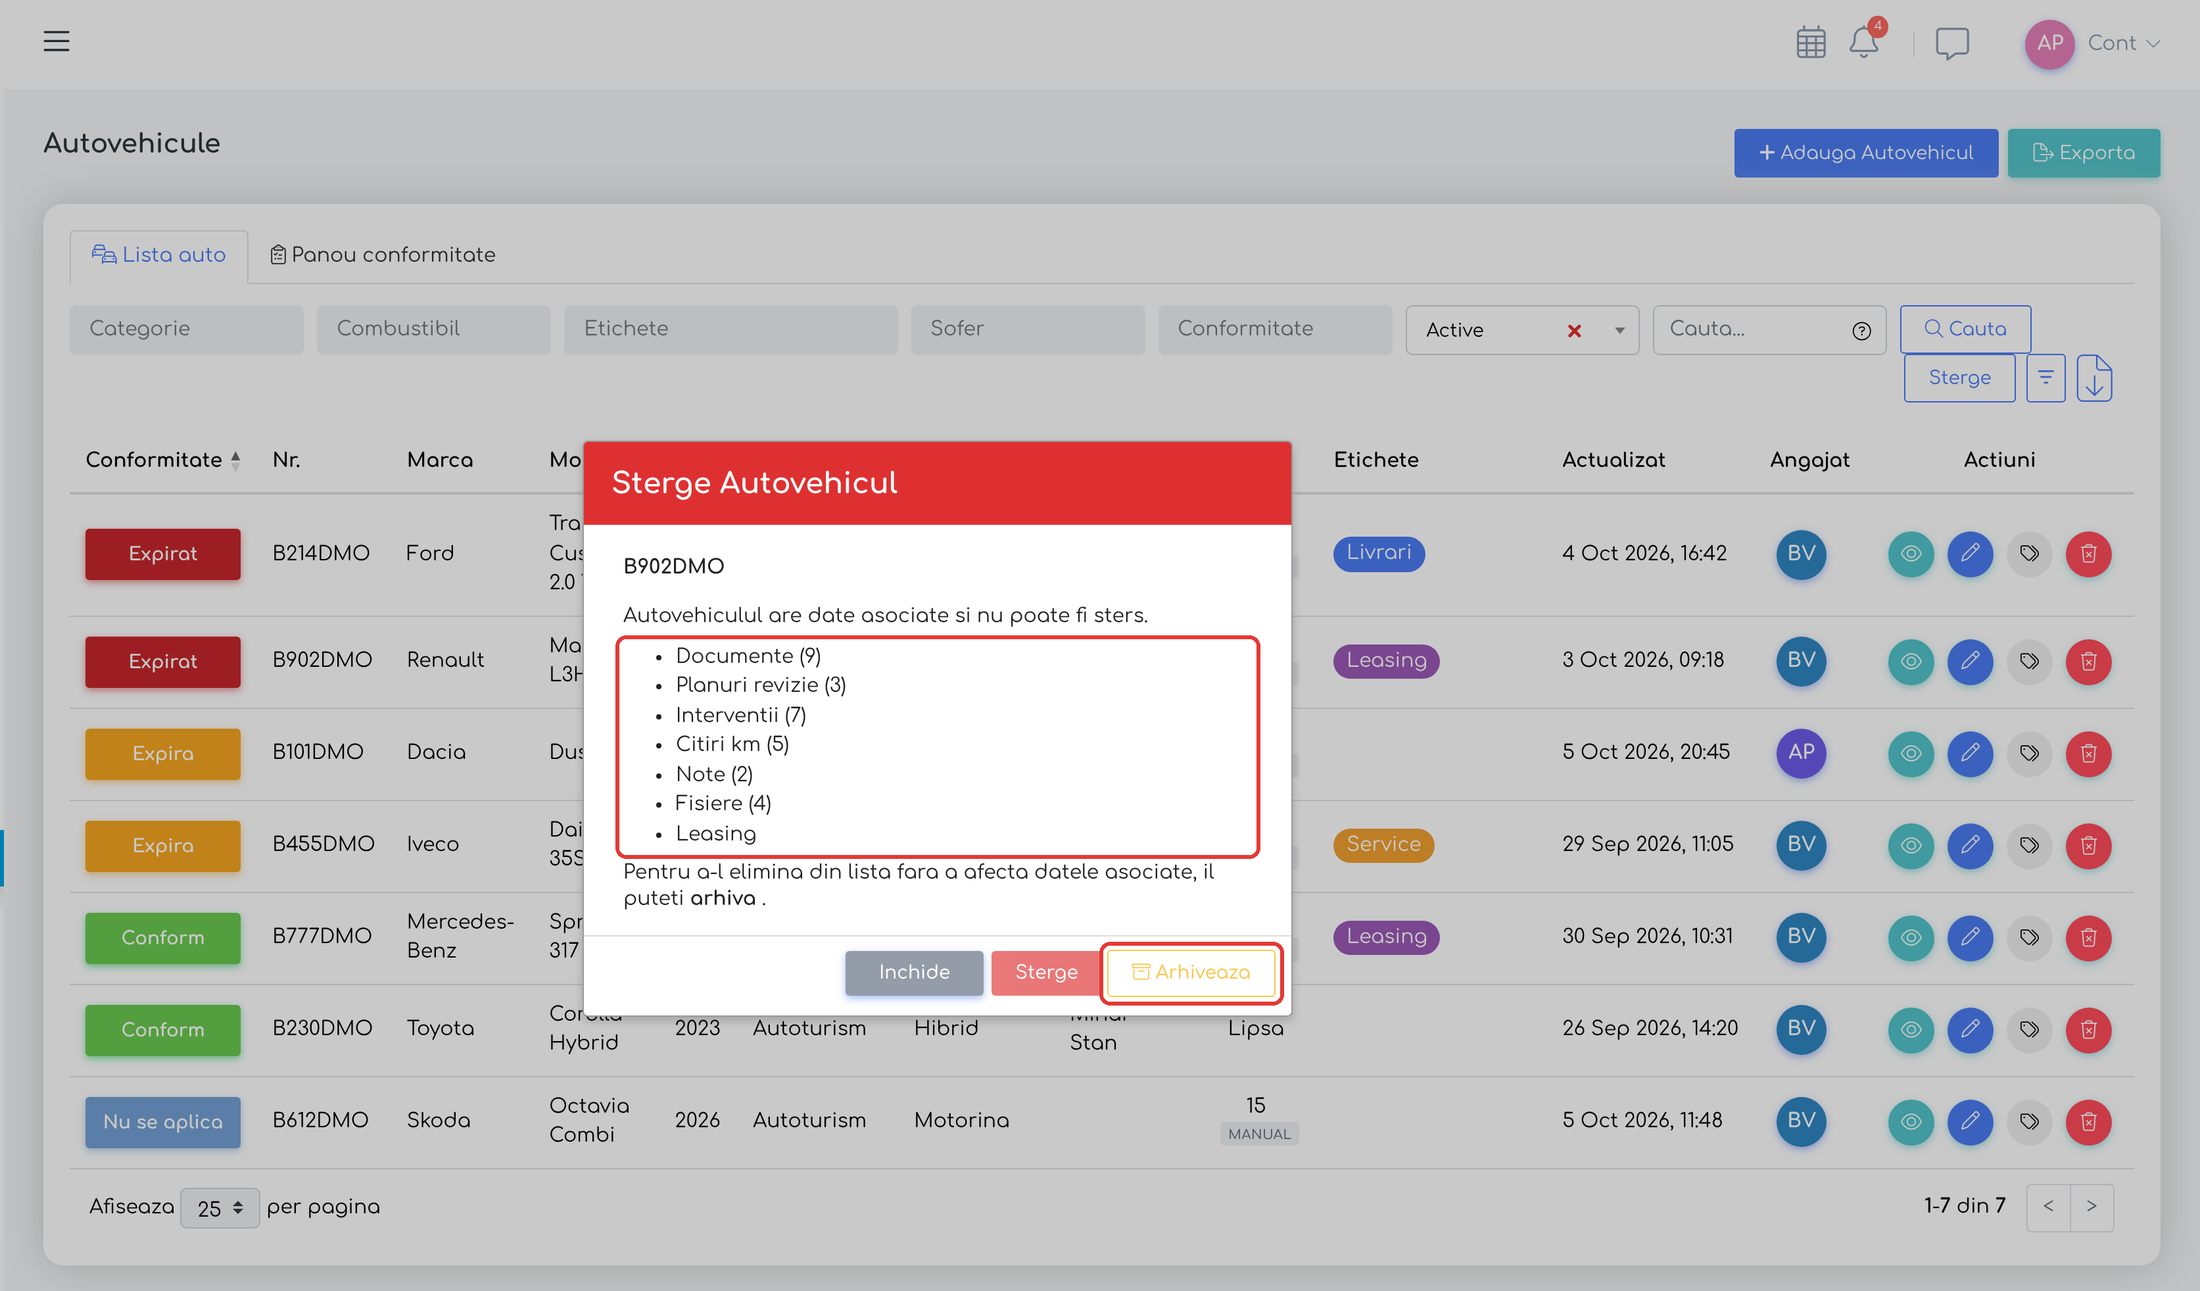Open the chat messages icon

(1952, 44)
